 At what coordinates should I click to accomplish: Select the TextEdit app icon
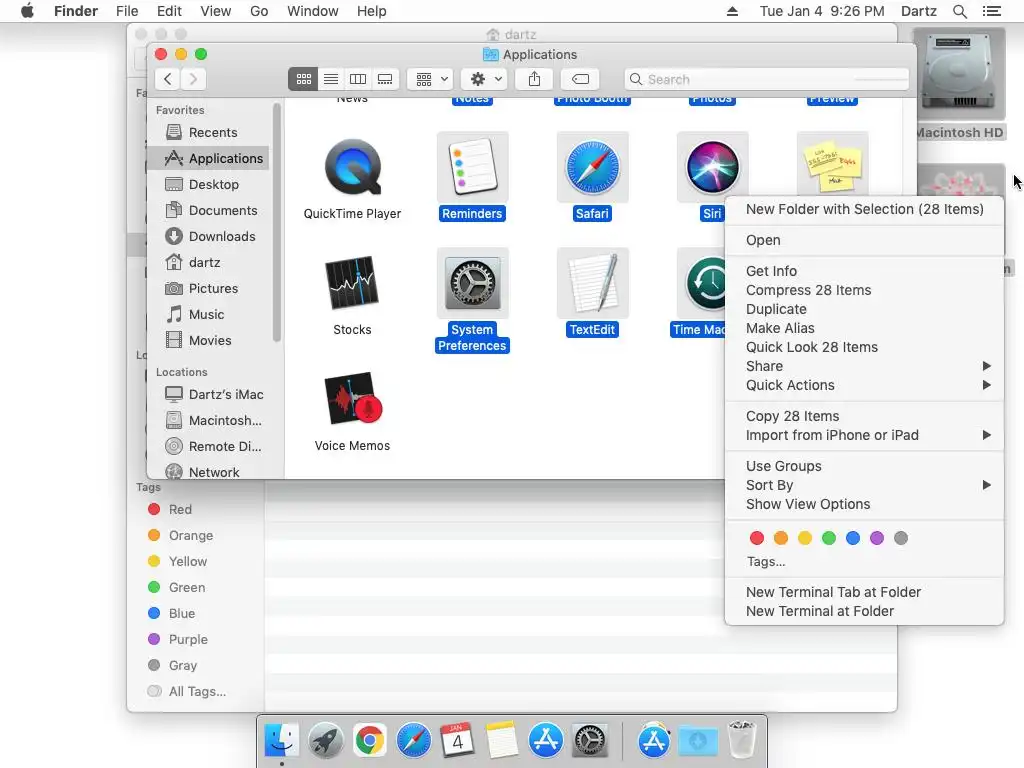pos(592,283)
